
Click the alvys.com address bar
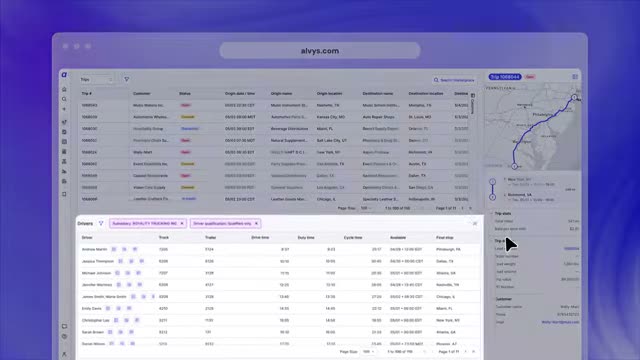(x=320, y=51)
